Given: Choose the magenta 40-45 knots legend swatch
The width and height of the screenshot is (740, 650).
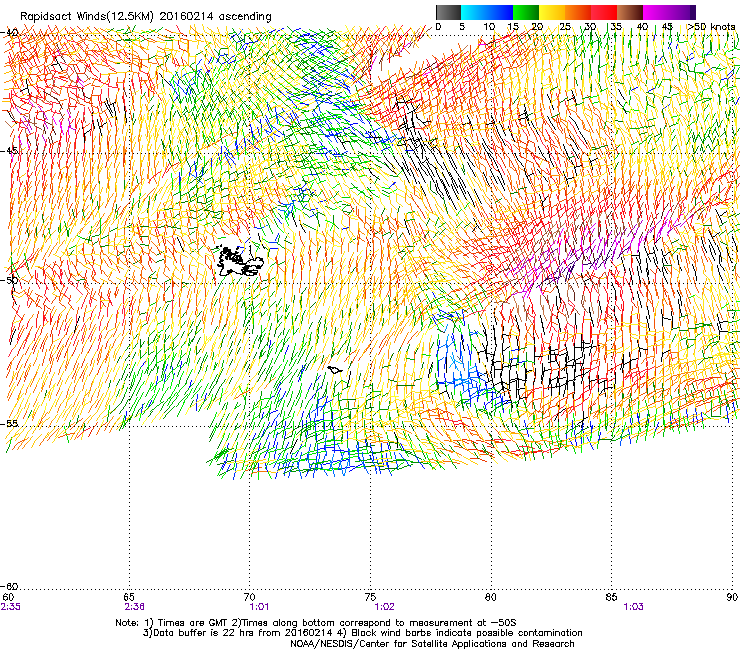Looking at the screenshot, I should pyautogui.click(x=656, y=12).
